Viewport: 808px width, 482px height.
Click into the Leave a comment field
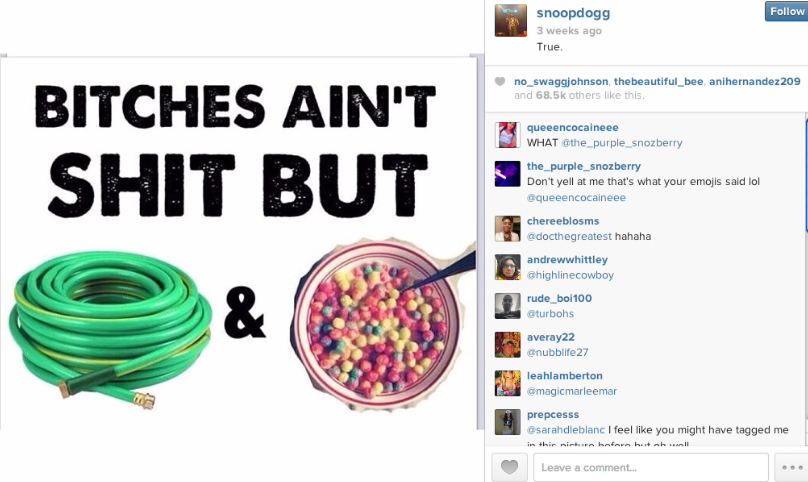point(651,468)
